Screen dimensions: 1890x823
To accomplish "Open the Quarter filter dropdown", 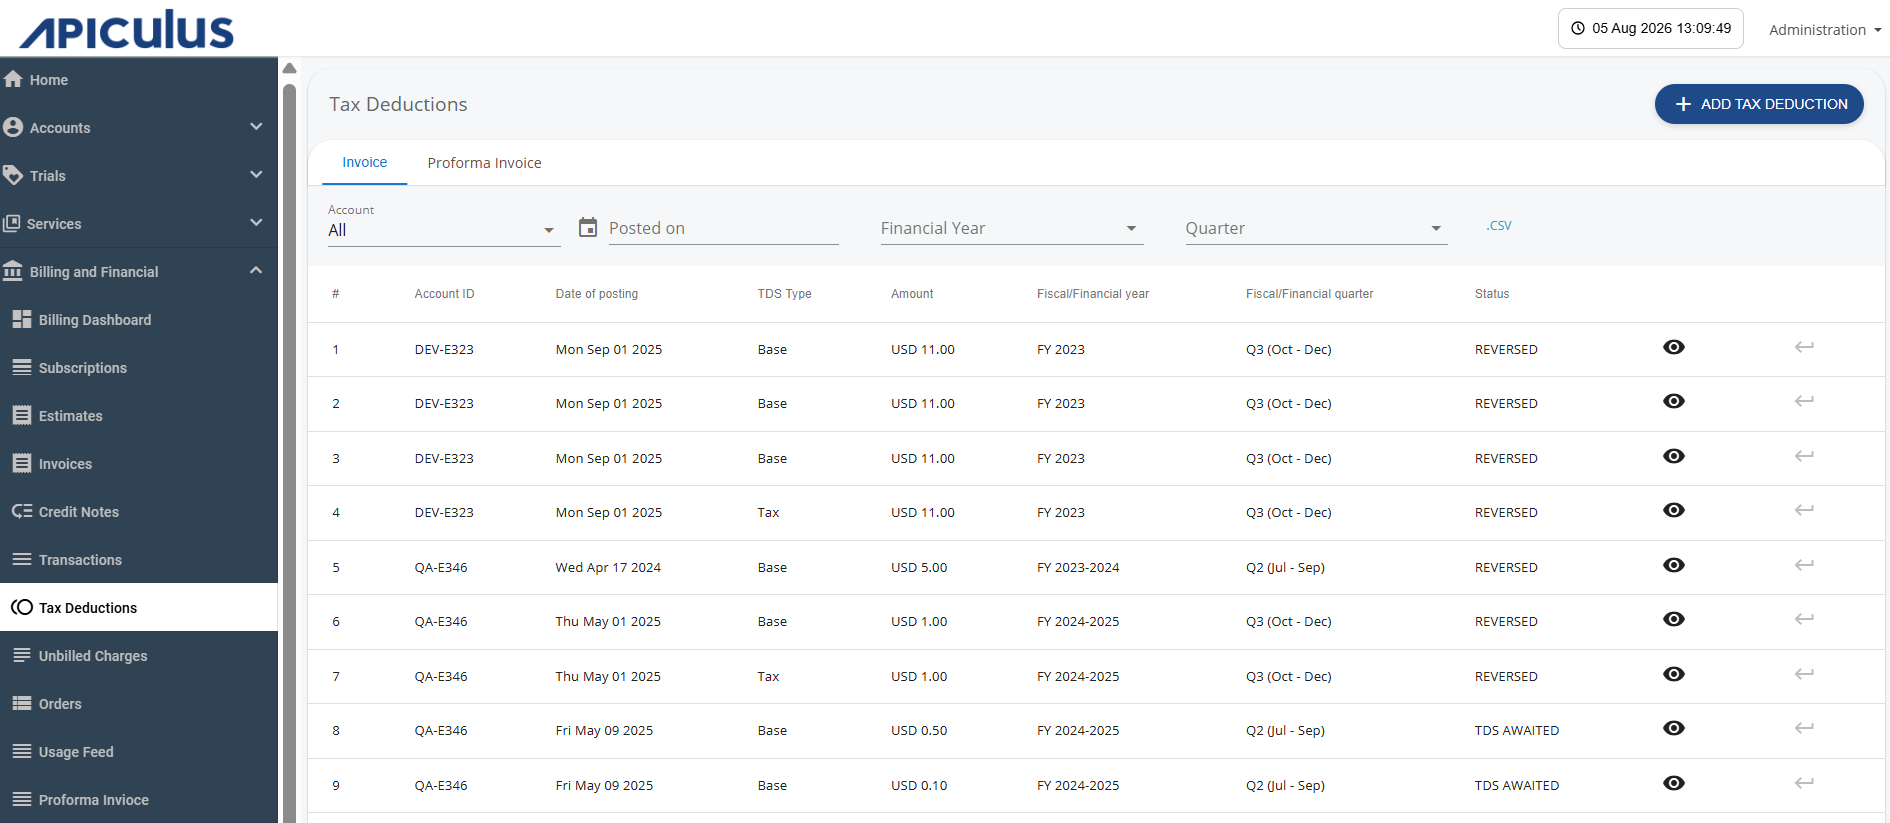I will (x=1316, y=229).
